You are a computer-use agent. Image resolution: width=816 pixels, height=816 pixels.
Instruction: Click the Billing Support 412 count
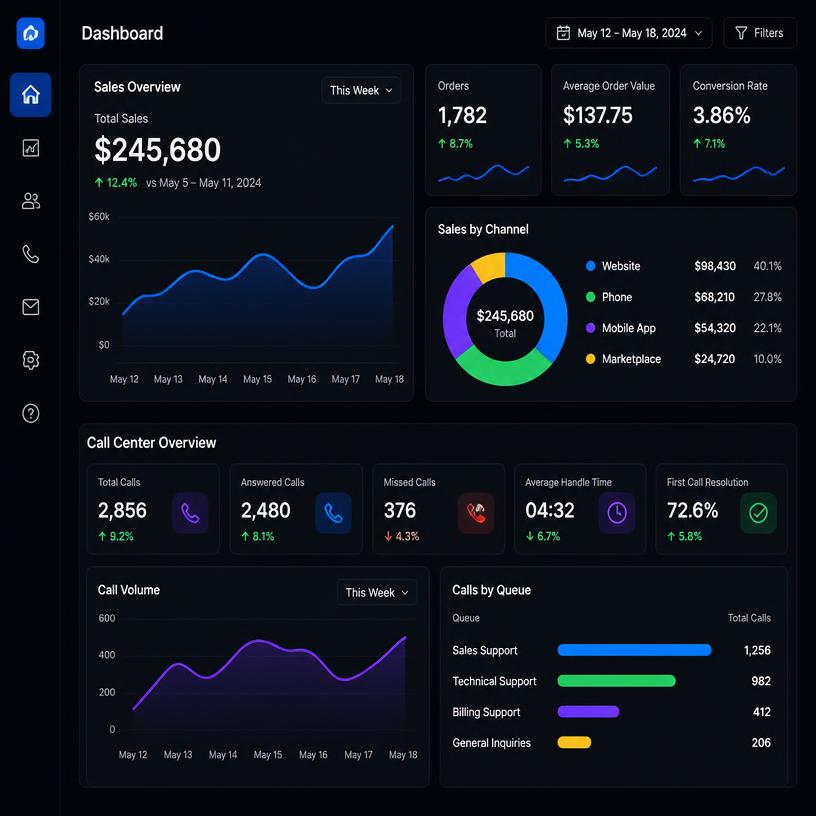point(762,711)
